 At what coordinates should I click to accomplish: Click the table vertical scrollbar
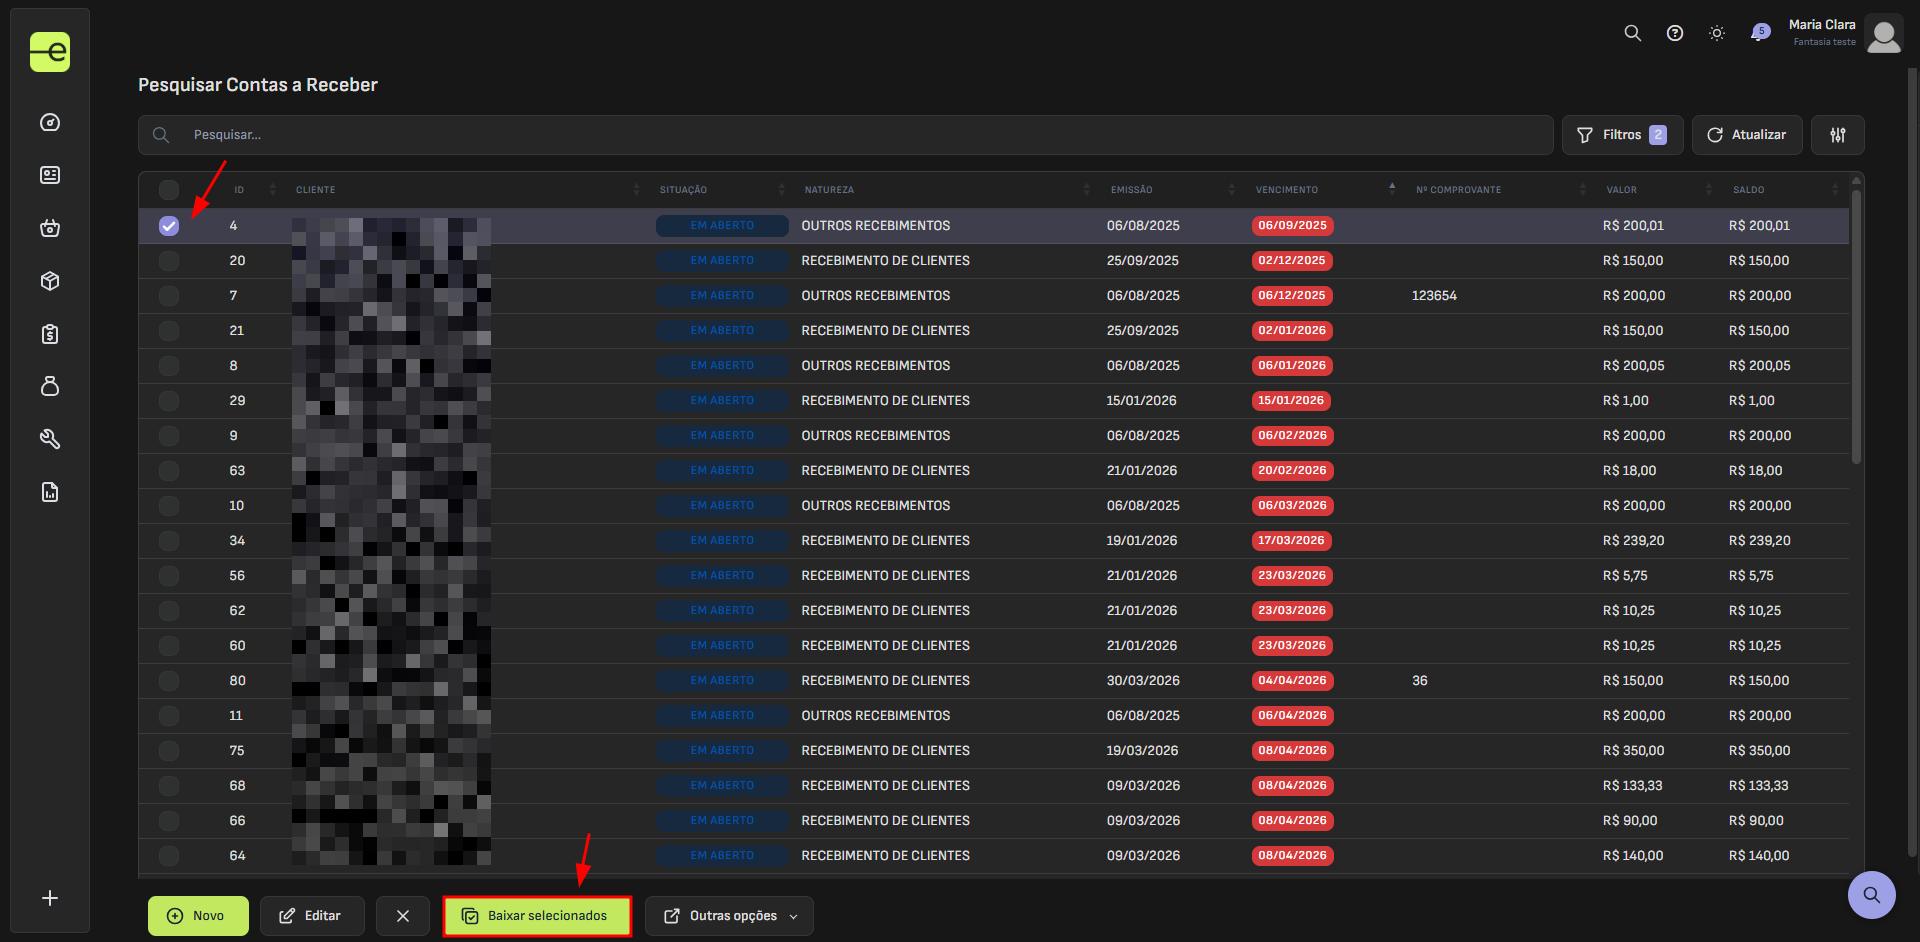pyautogui.click(x=1856, y=325)
